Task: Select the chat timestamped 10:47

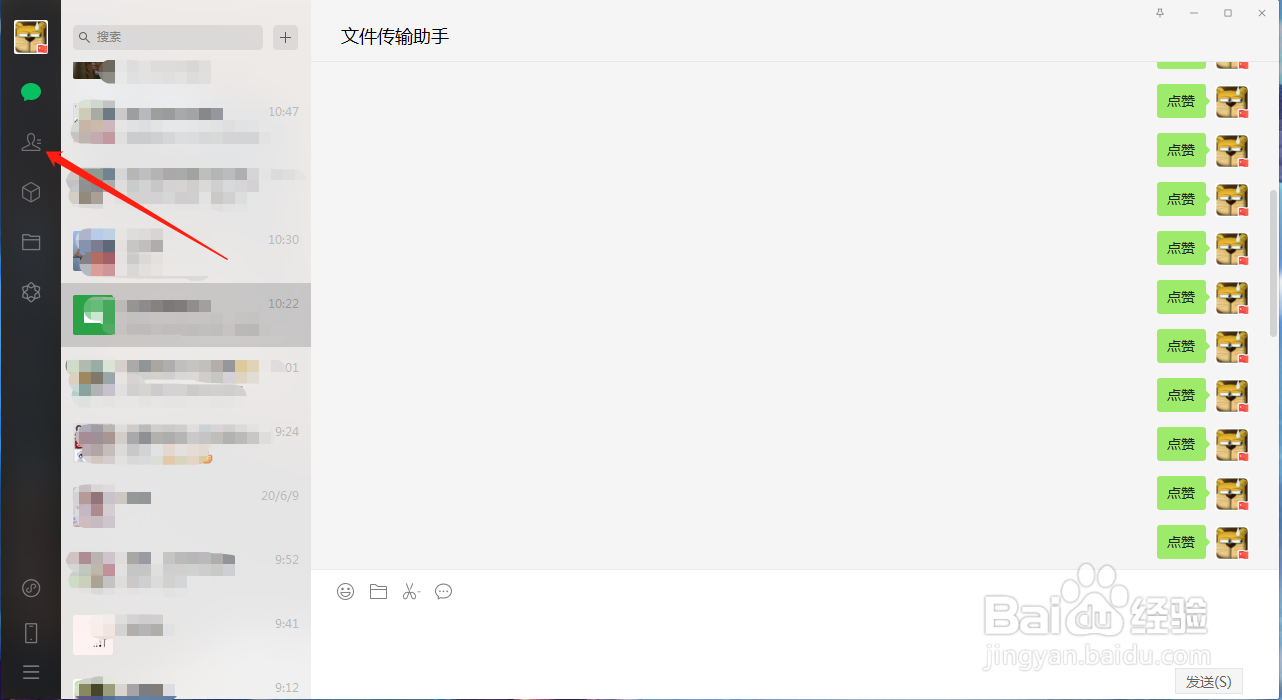Action: click(186, 123)
